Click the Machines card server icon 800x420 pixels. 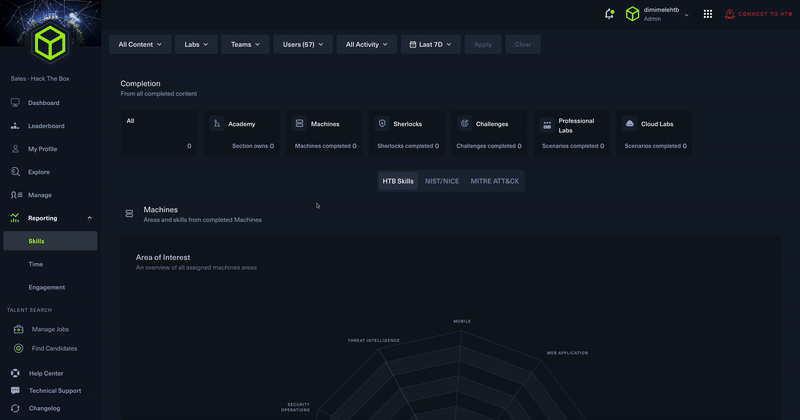299,123
